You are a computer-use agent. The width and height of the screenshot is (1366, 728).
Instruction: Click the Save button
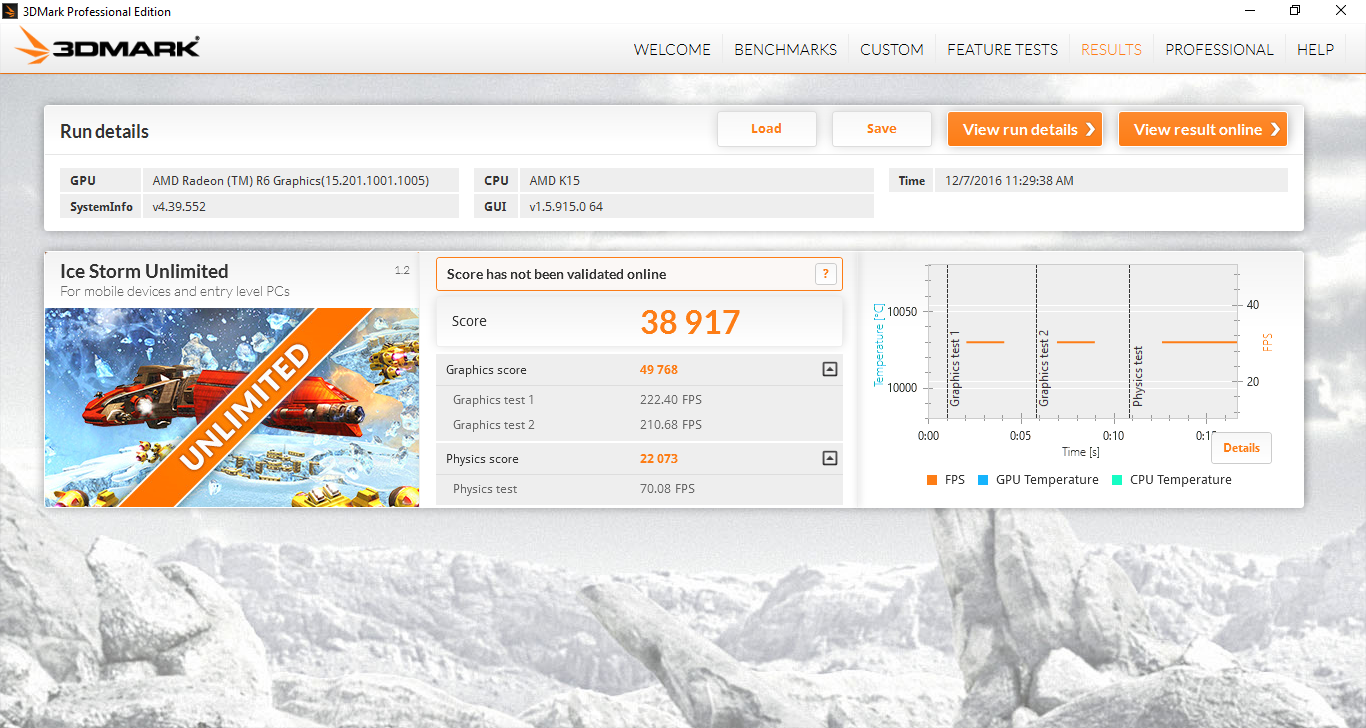[882, 129]
